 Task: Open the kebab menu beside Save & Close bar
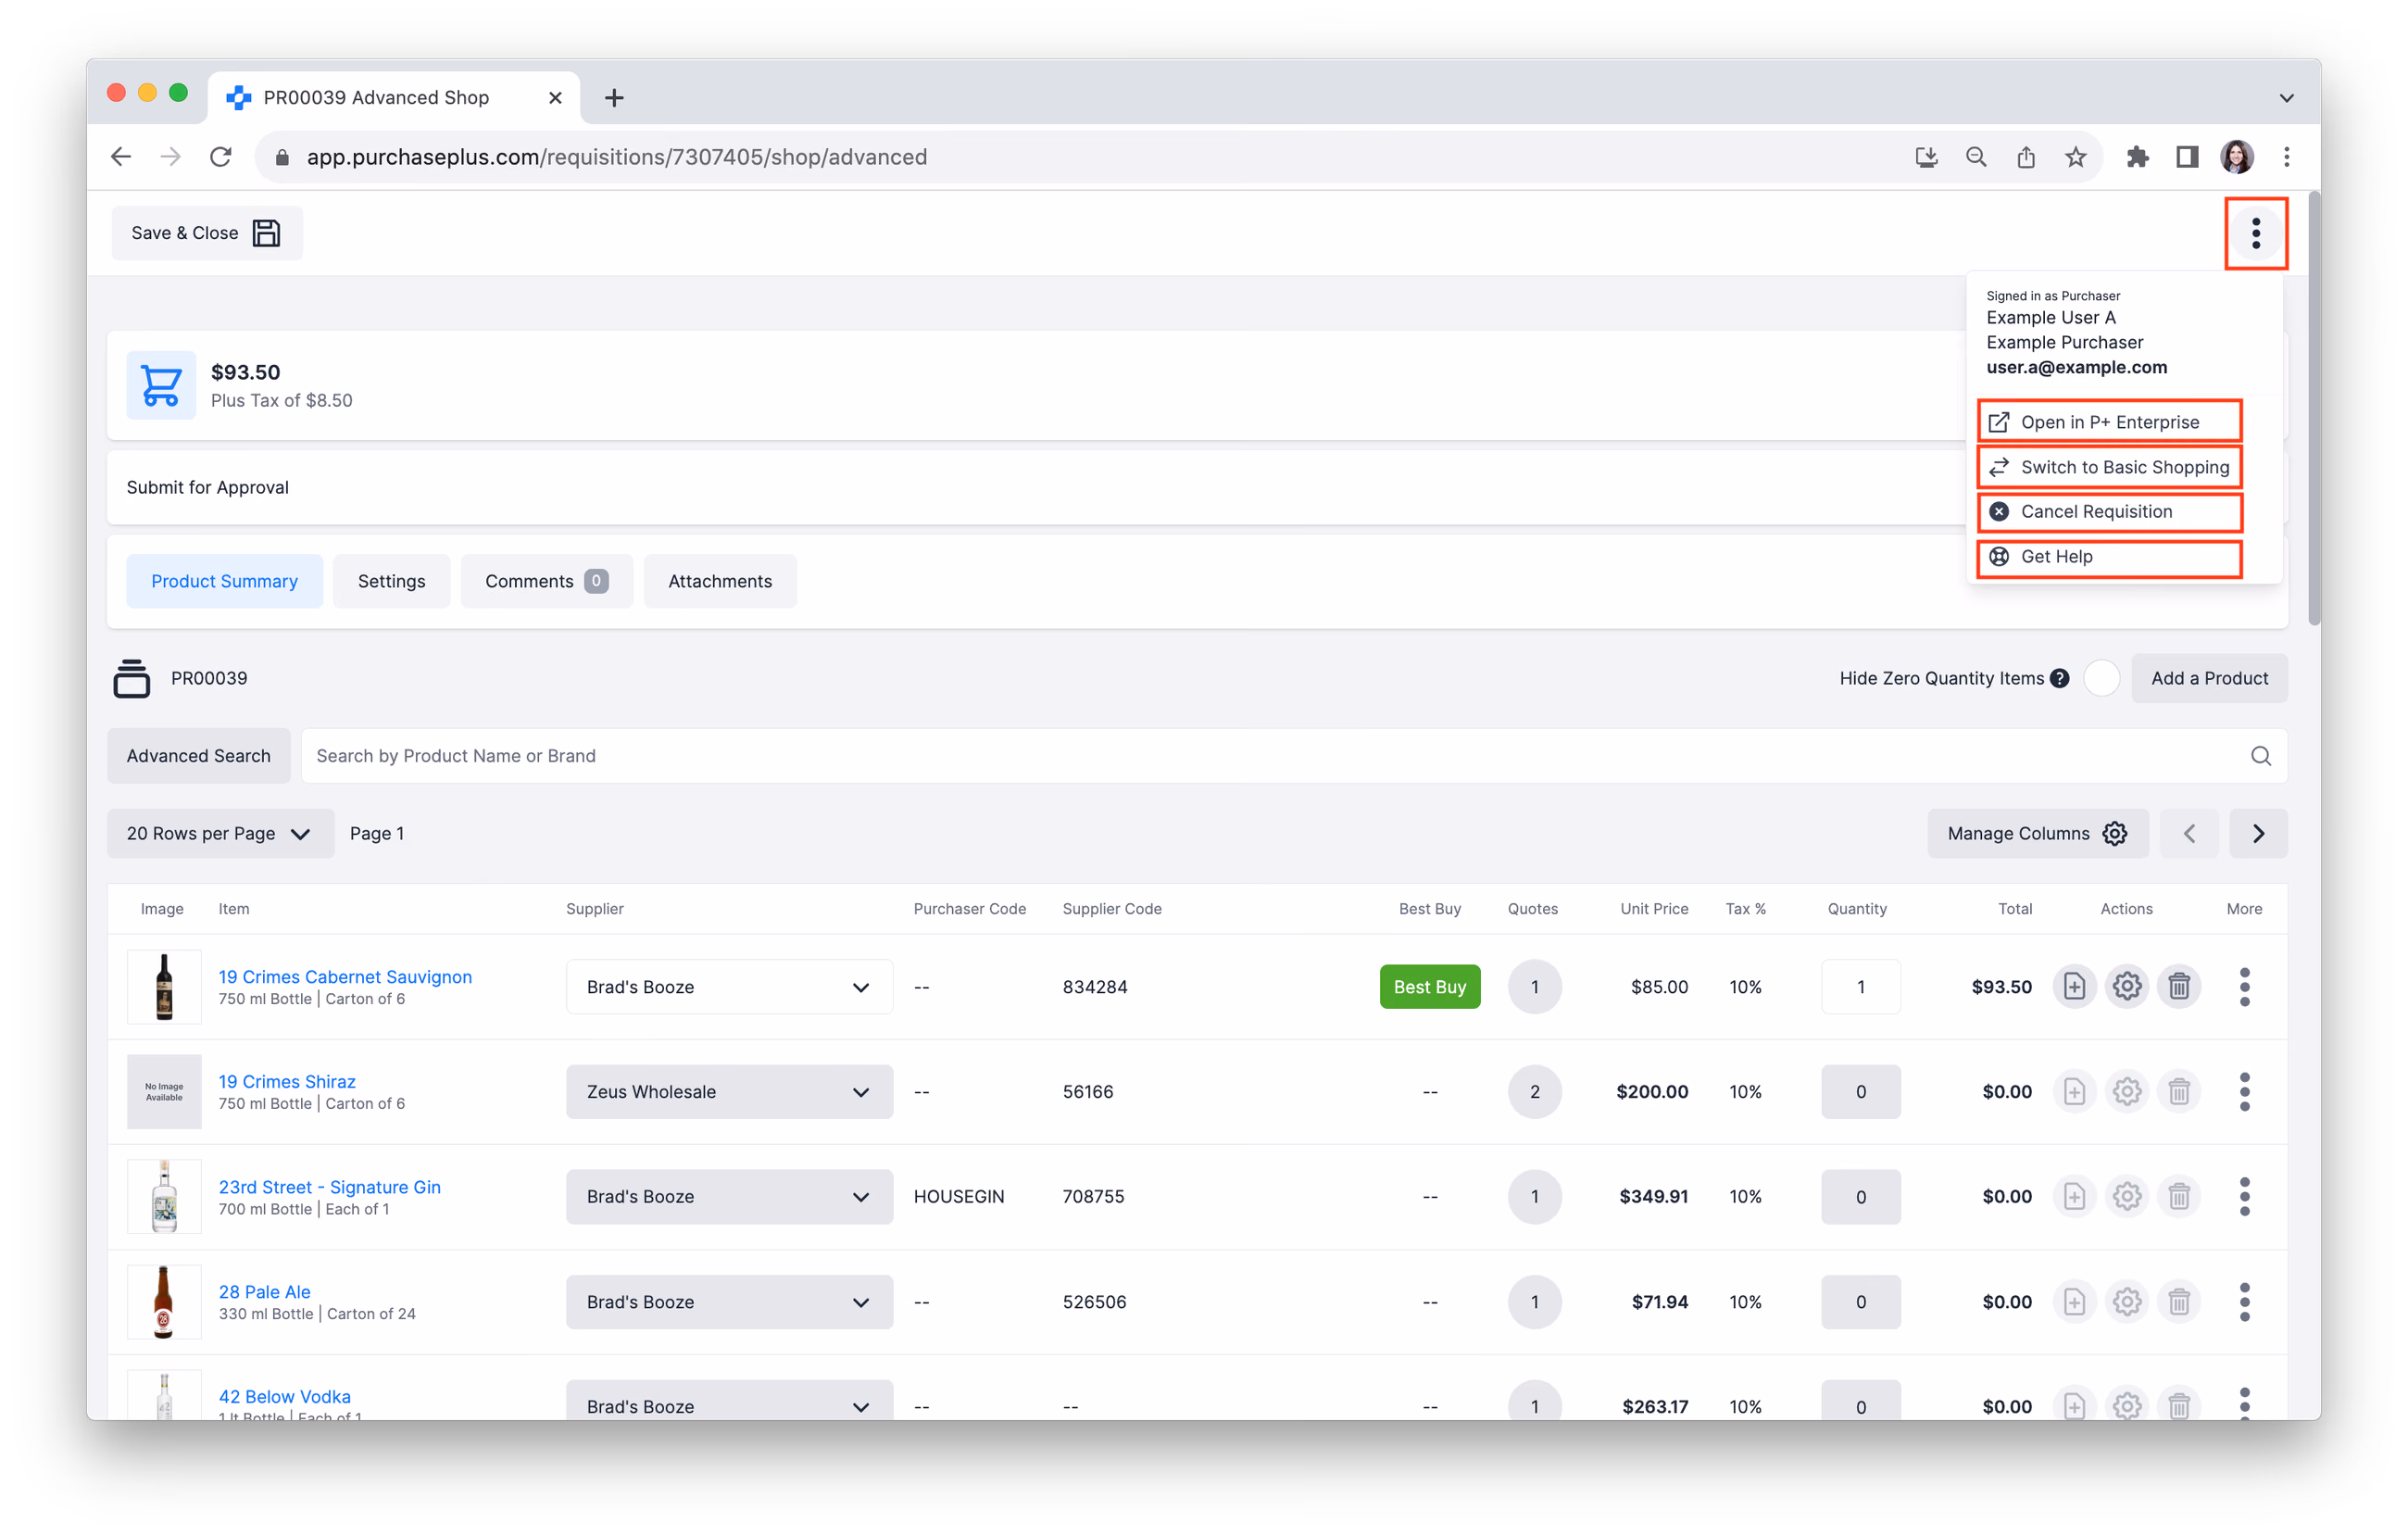click(x=2255, y=233)
